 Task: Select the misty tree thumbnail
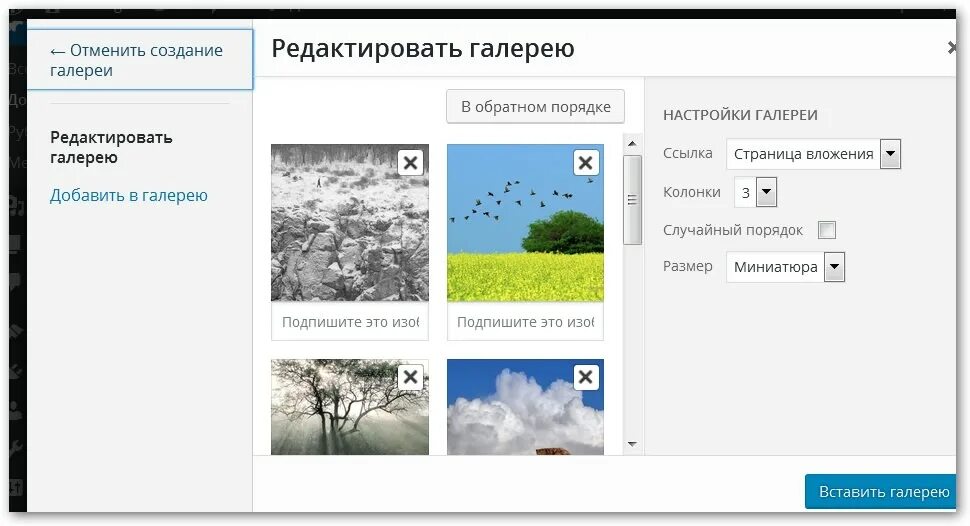click(350, 407)
